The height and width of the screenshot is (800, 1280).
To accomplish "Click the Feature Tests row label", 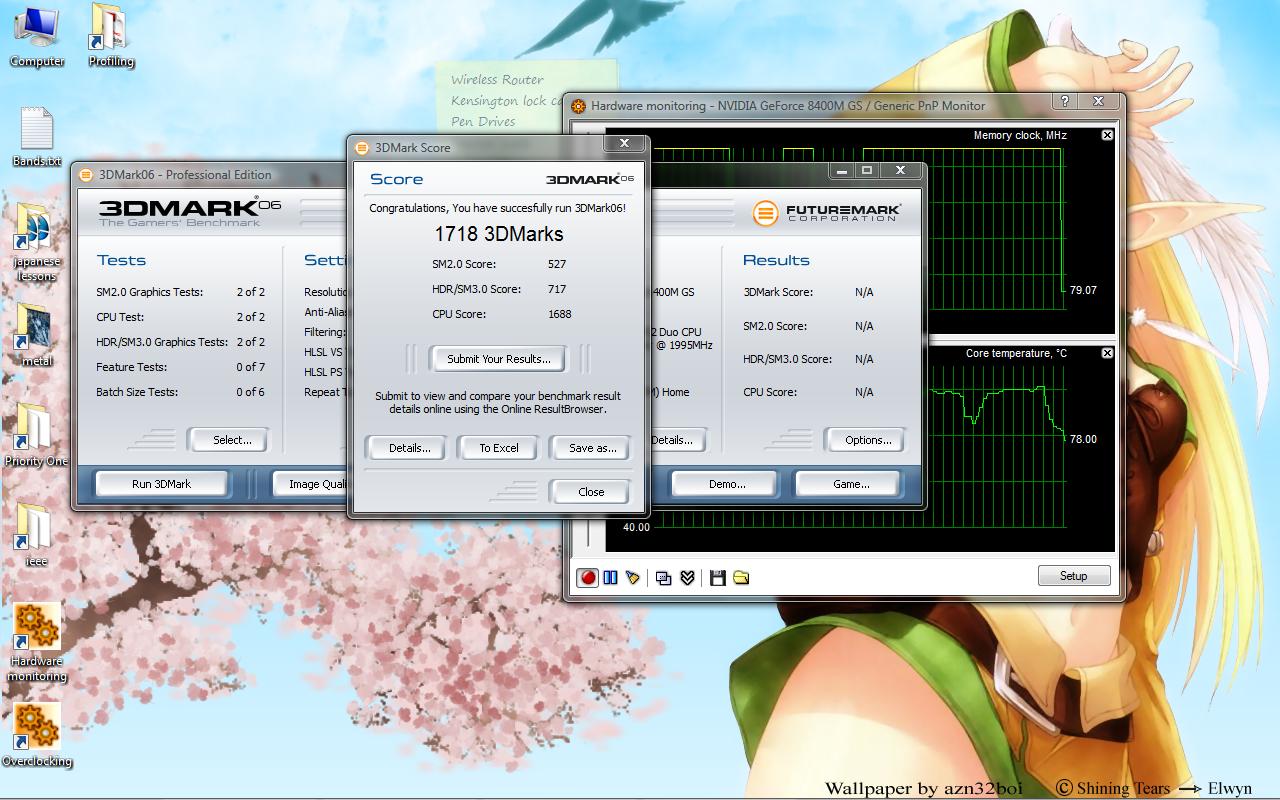I will [x=131, y=367].
